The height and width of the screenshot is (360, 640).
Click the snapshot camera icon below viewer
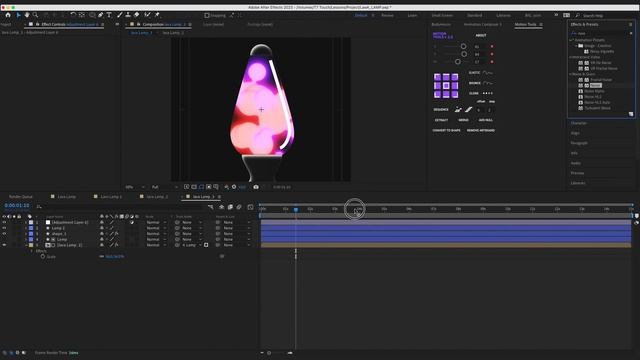click(256, 187)
